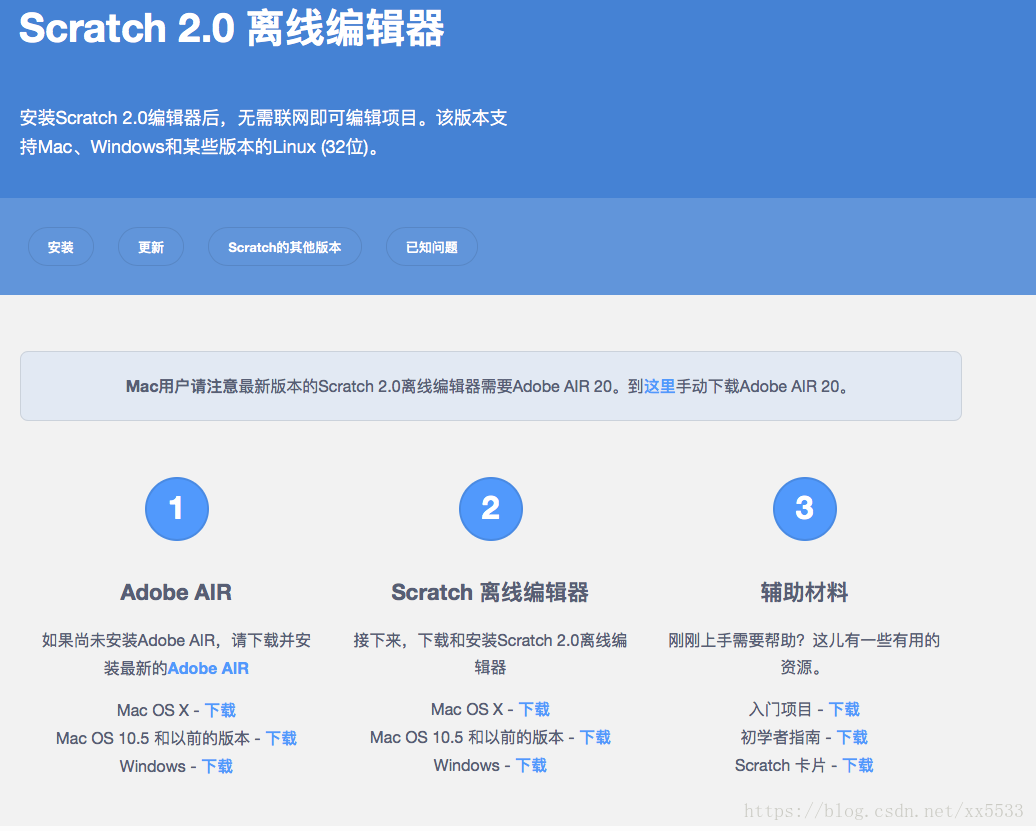Download Scratch editor for Mac OS 10.5
Screen dimensions: 1036x831
coord(595,737)
